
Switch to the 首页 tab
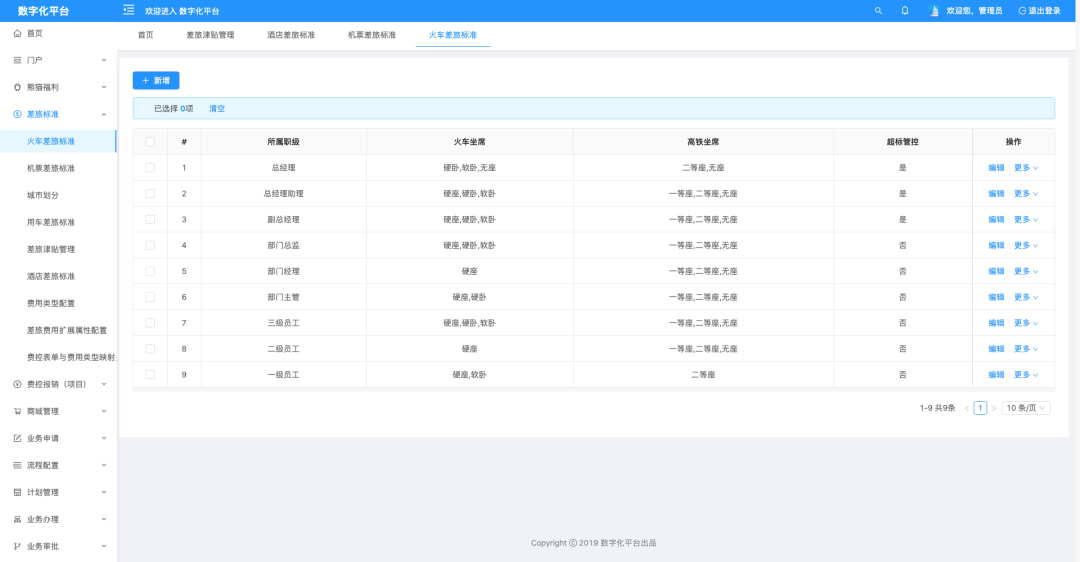point(145,35)
